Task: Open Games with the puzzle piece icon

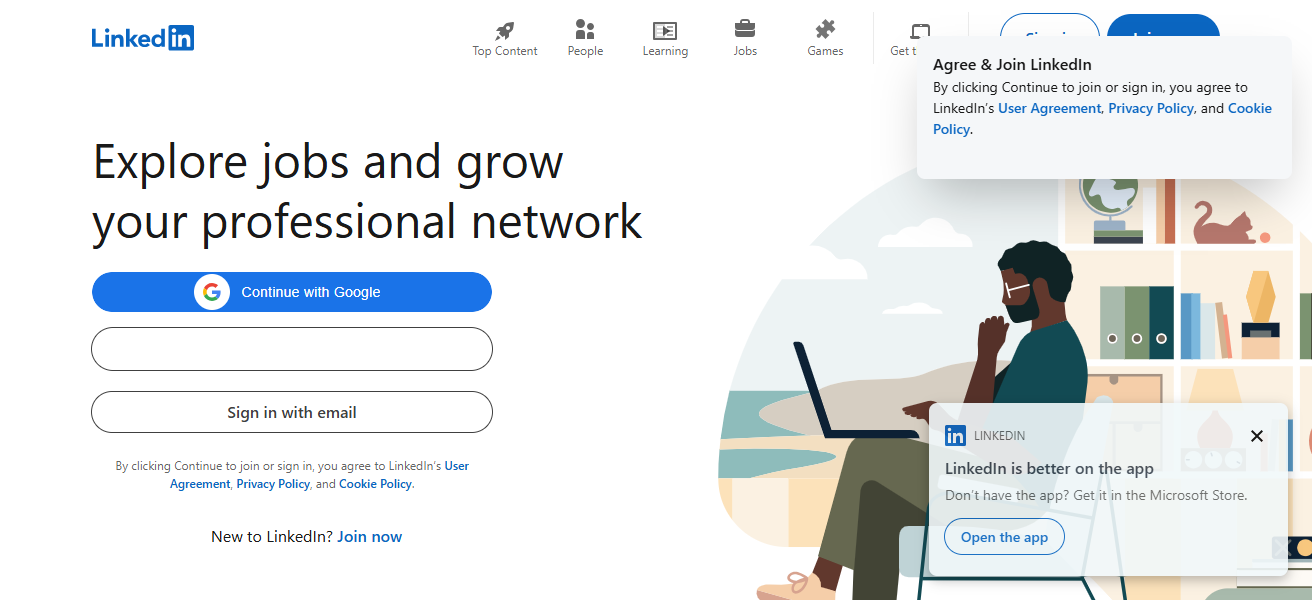Action: tap(825, 39)
